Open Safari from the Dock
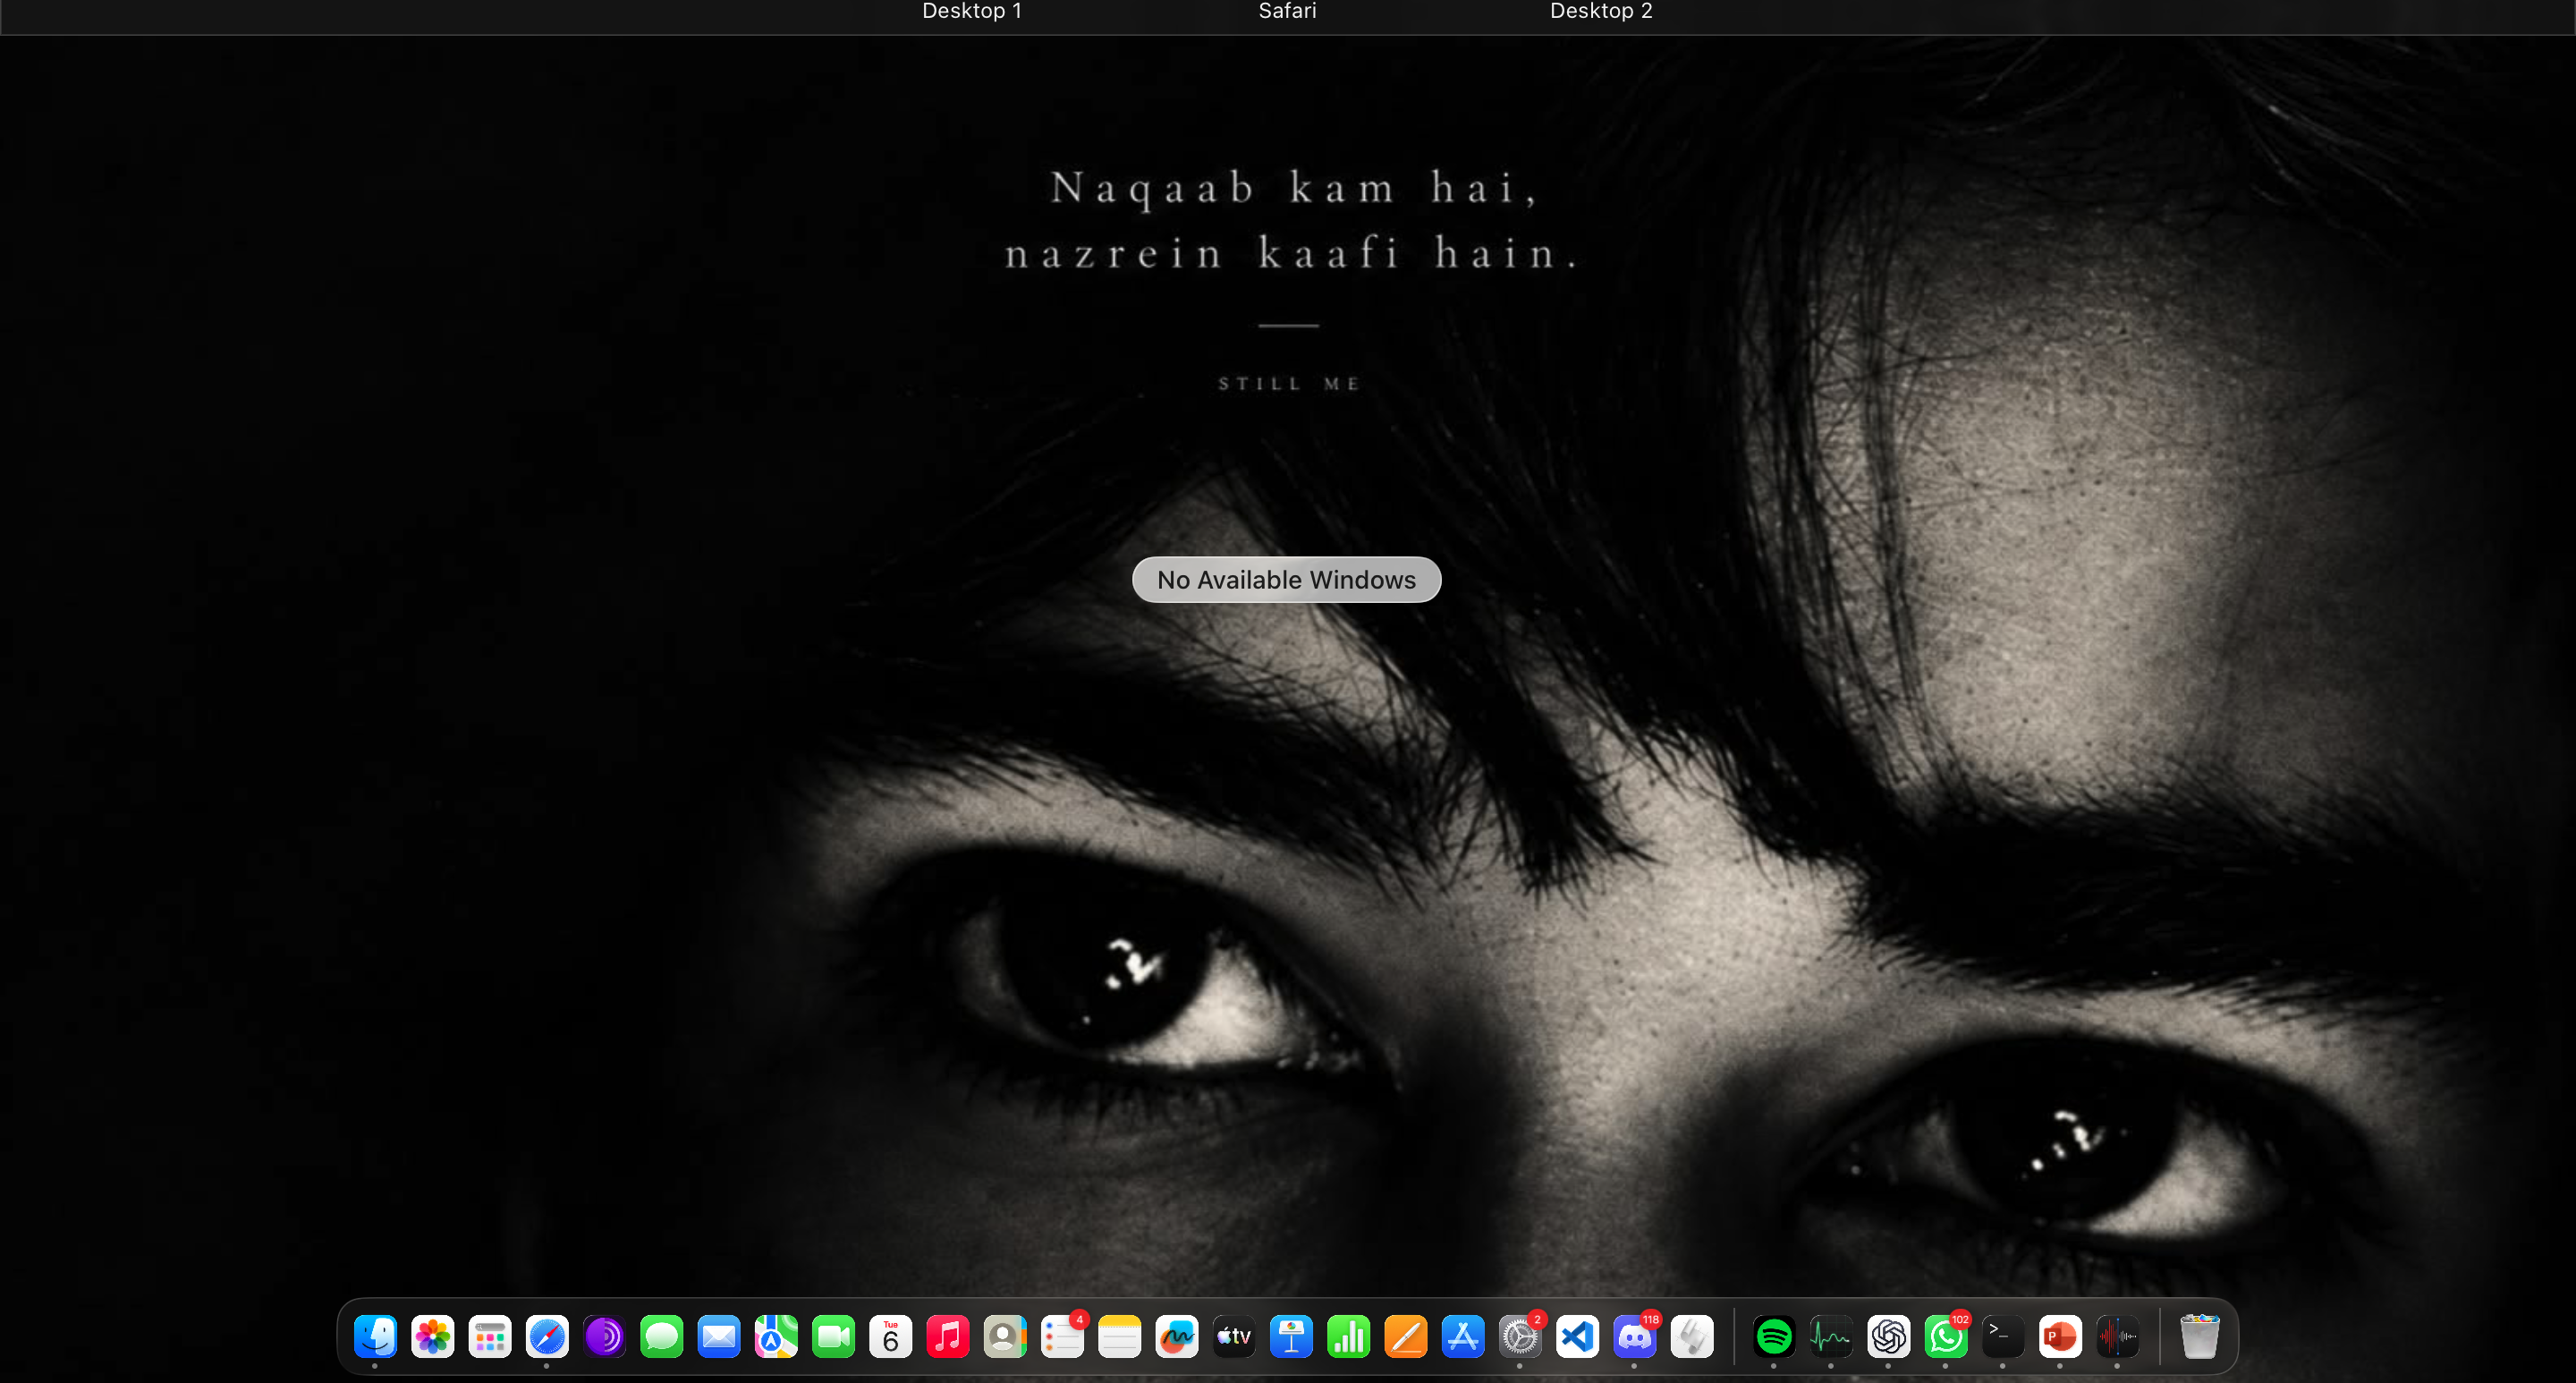The image size is (2576, 1383). (x=547, y=1336)
